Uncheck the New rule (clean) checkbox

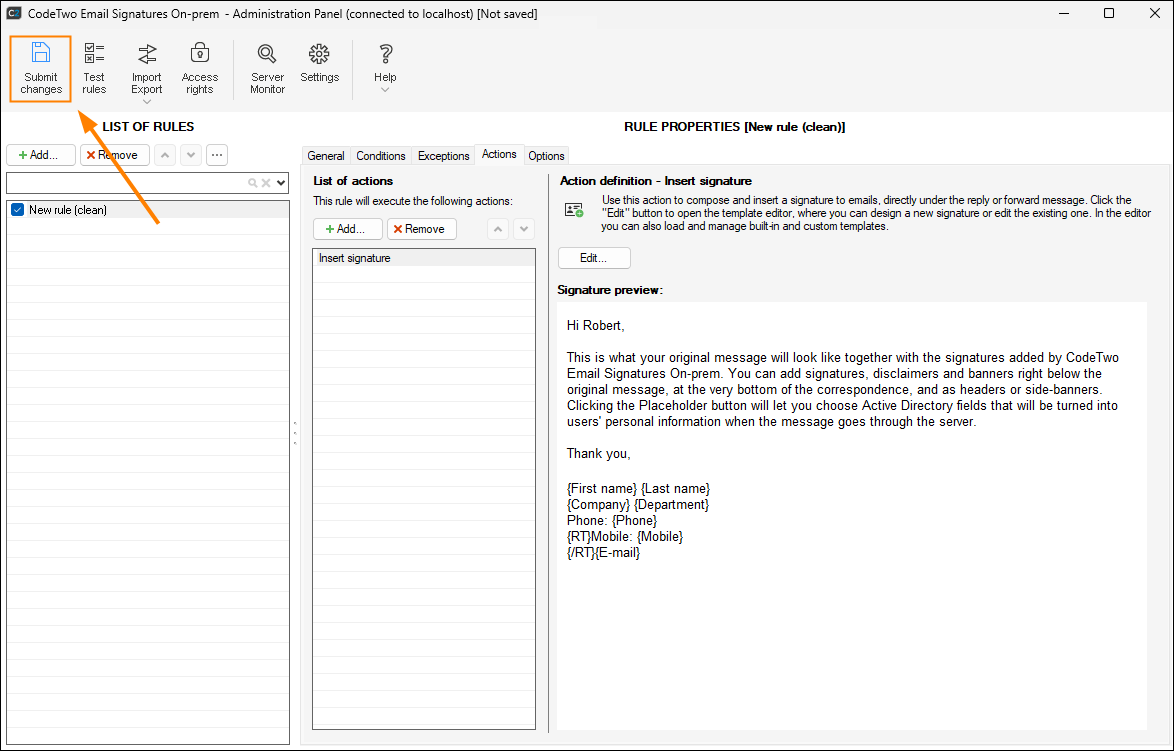pos(17,210)
